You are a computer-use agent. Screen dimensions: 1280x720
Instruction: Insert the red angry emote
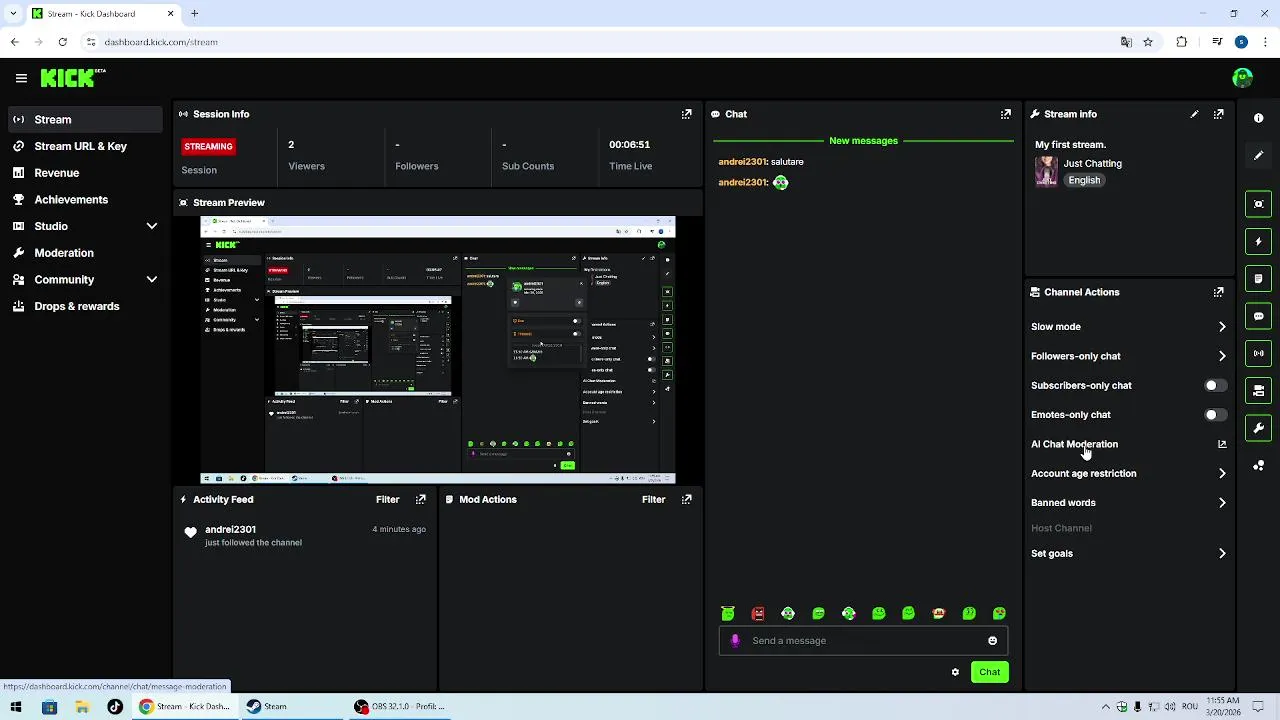pyautogui.click(x=758, y=613)
